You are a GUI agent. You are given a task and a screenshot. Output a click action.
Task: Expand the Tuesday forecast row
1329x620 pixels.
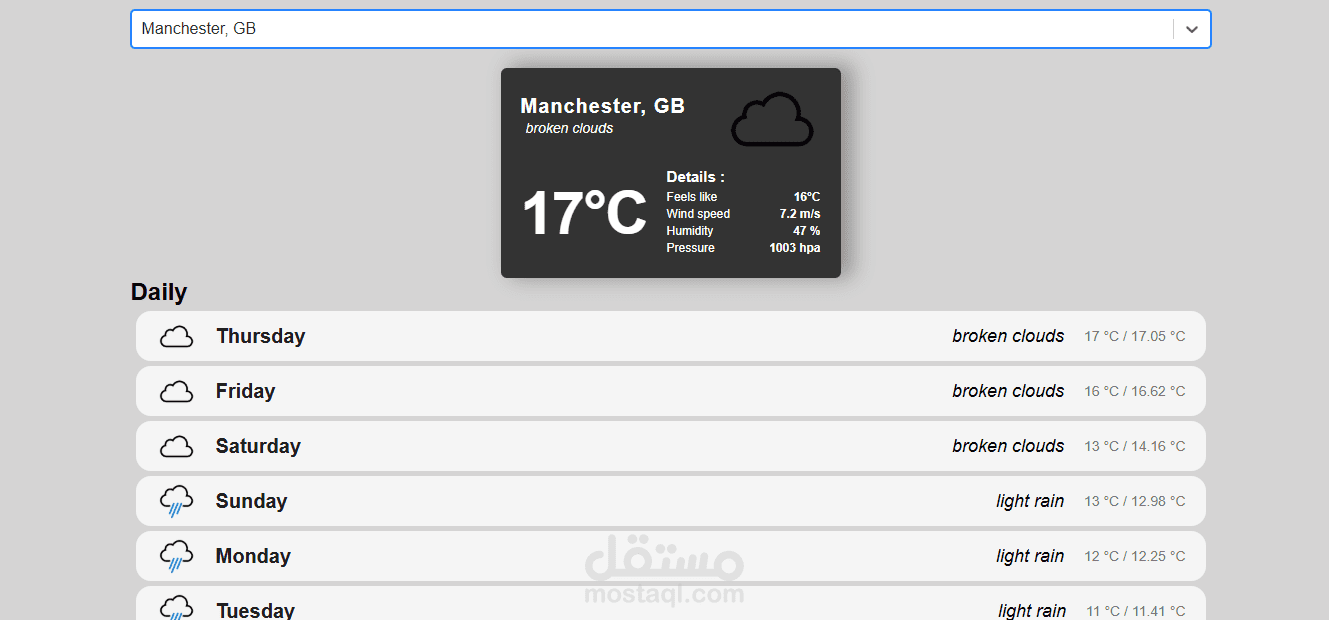click(x=671, y=603)
